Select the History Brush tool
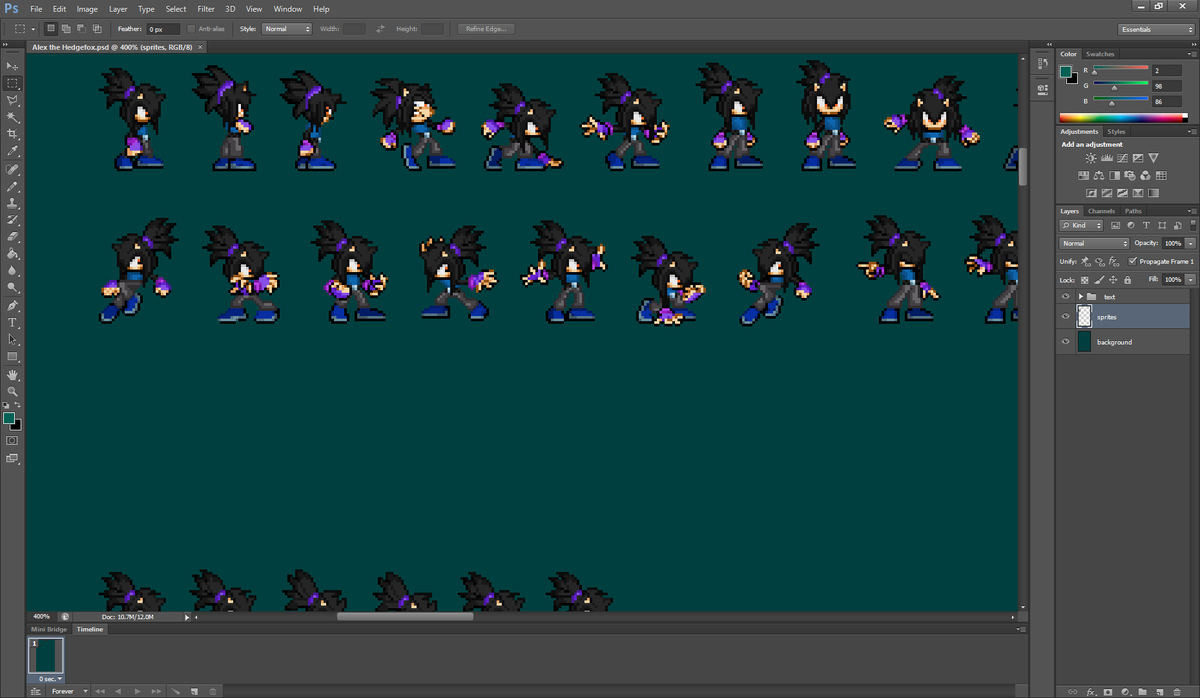The image size is (1200, 698). pyautogui.click(x=12, y=220)
